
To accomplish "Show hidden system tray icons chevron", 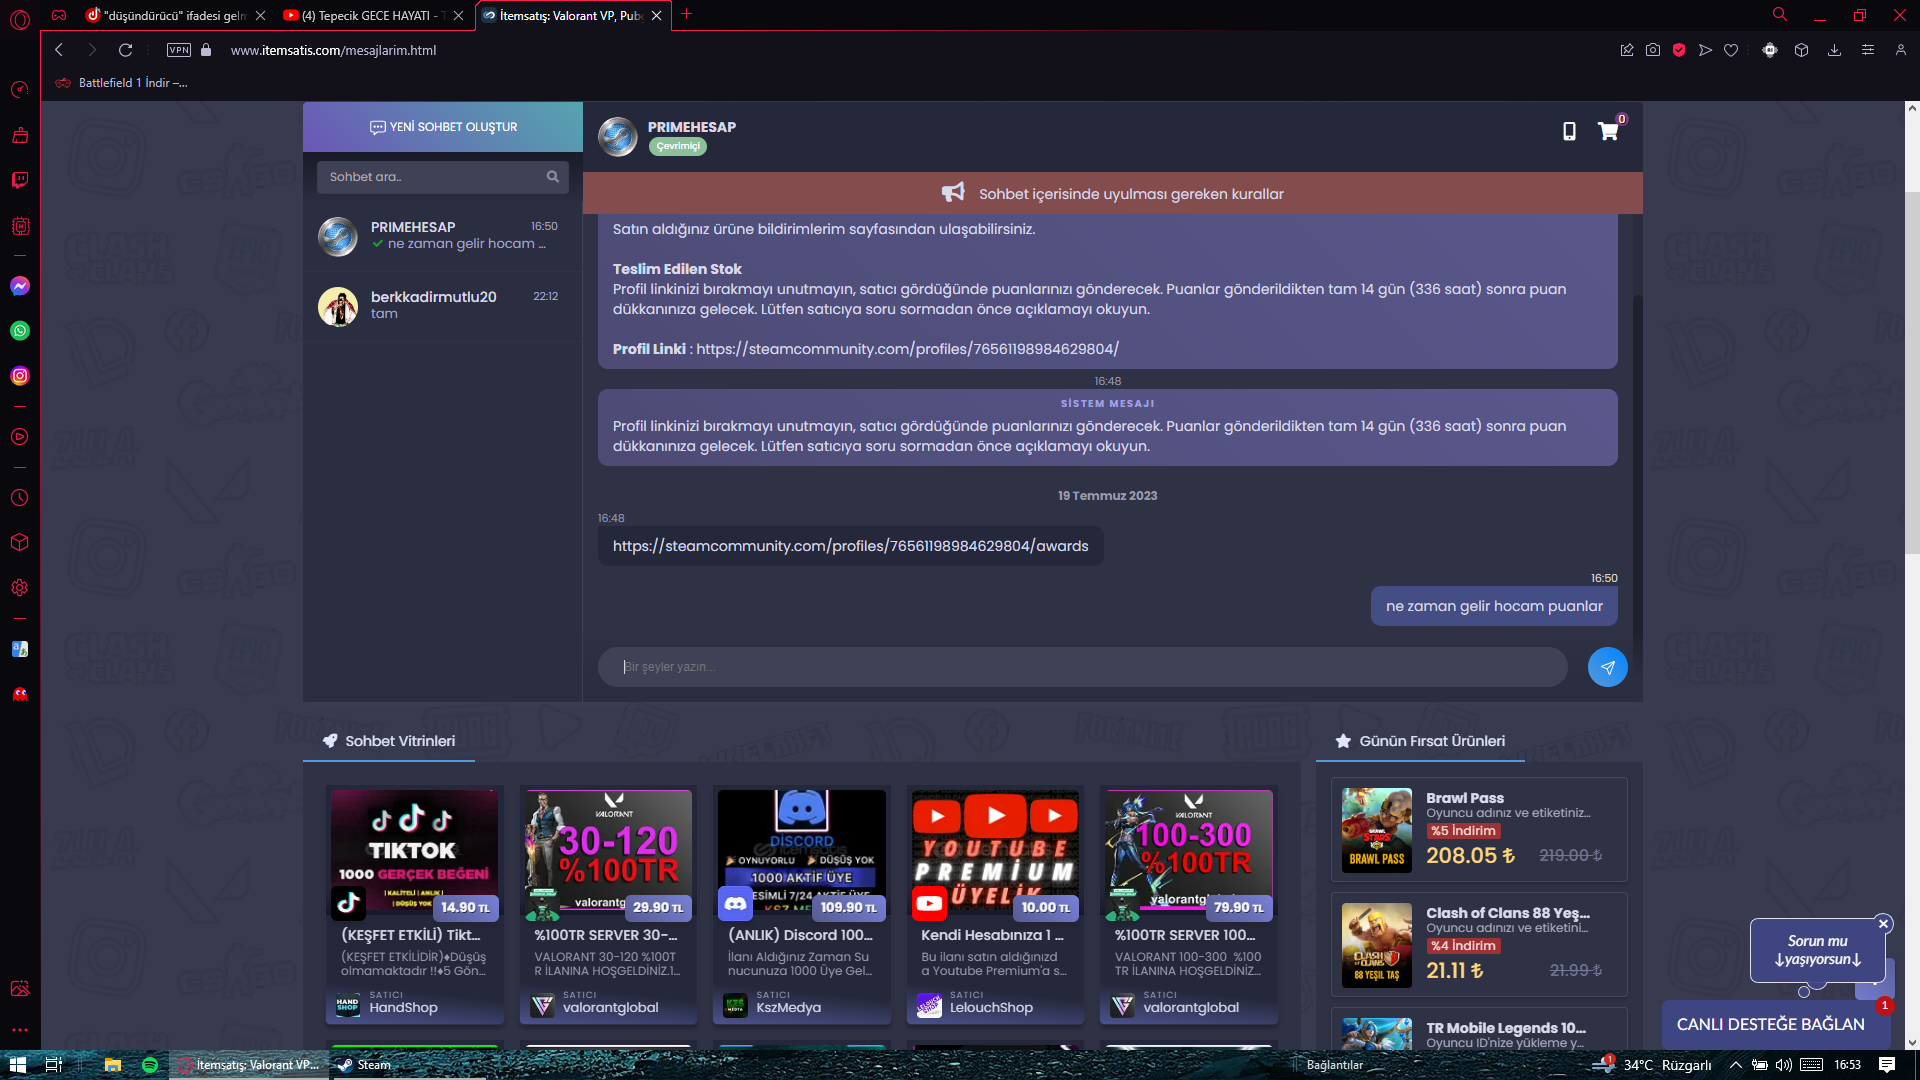I will coord(1736,1065).
